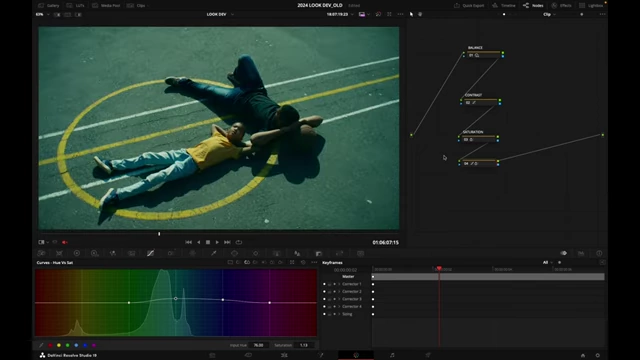Select the node graph arrow pointer tool
The height and width of the screenshot is (360, 640).
(x=411, y=14)
